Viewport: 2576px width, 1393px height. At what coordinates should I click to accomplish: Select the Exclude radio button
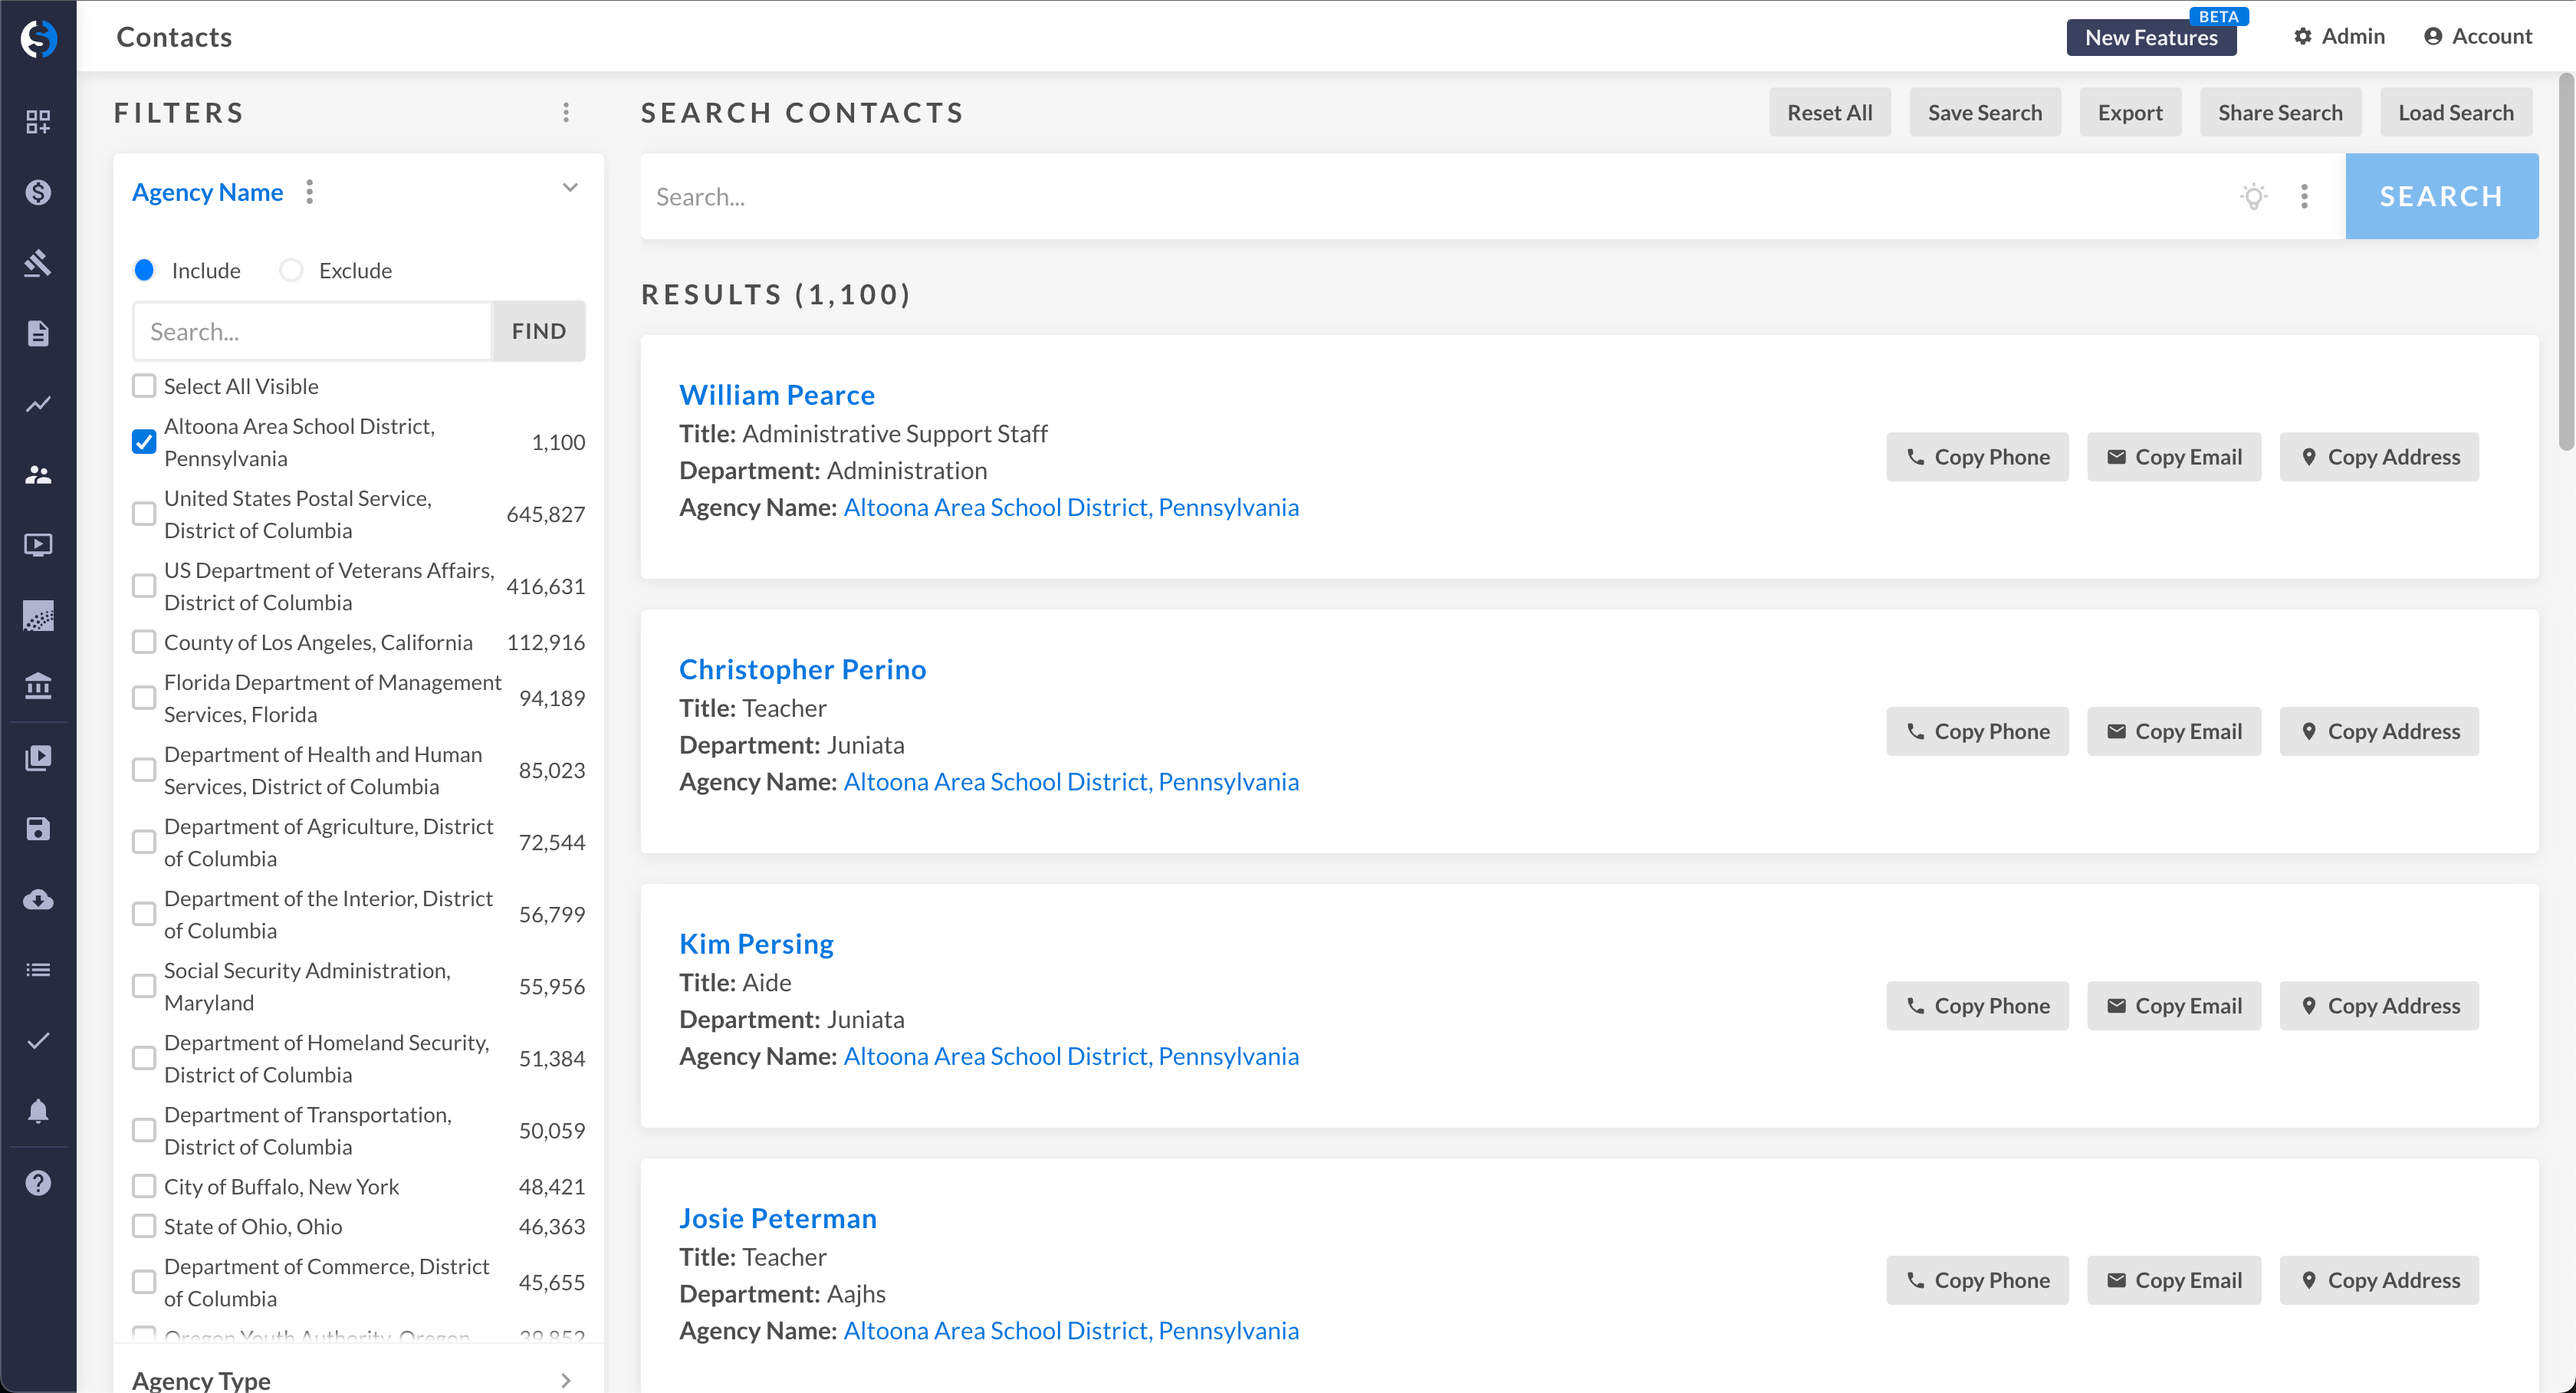point(291,270)
